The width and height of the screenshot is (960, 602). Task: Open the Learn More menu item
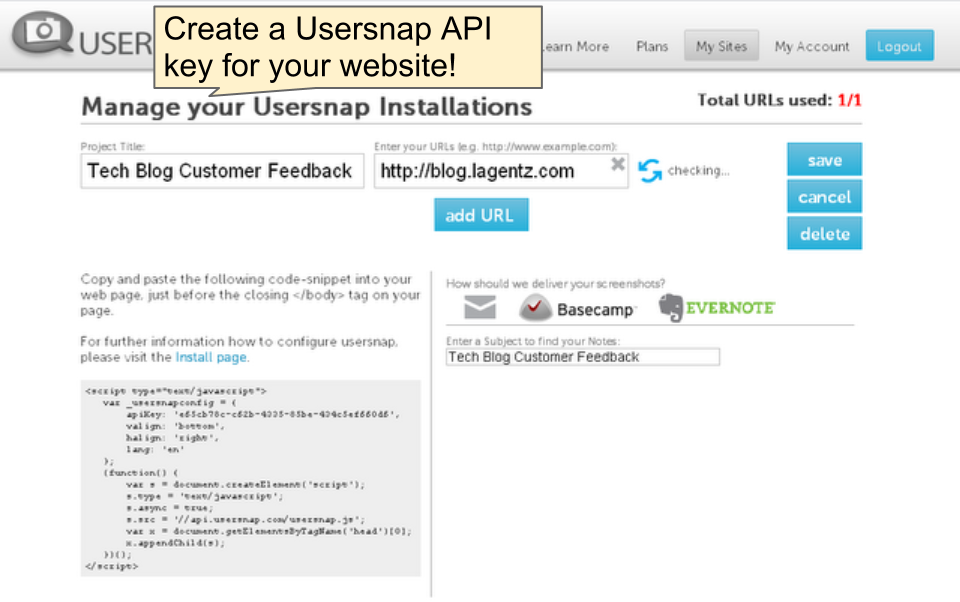pyautogui.click(x=576, y=47)
